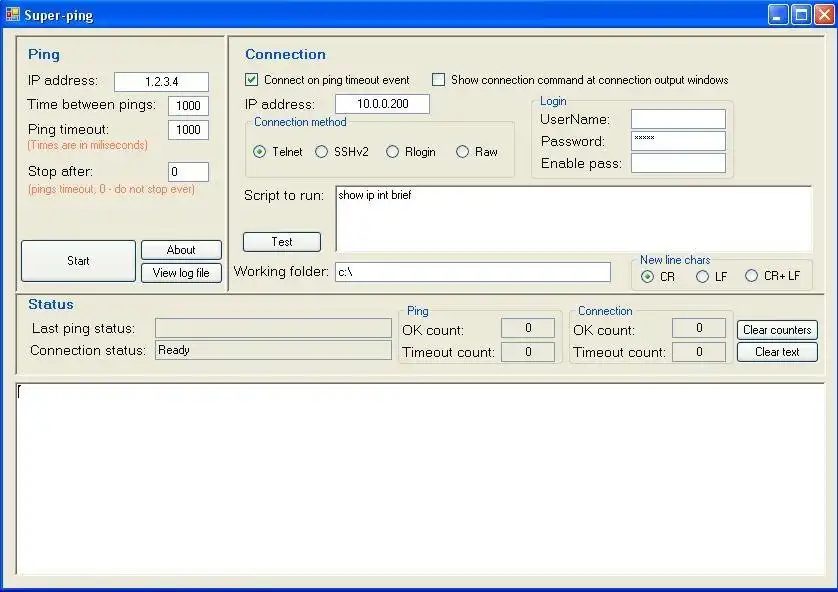This screenshot has height=592, width=838.
Task: Start the ping with the Start button
Action: click(x=78, y=261)
